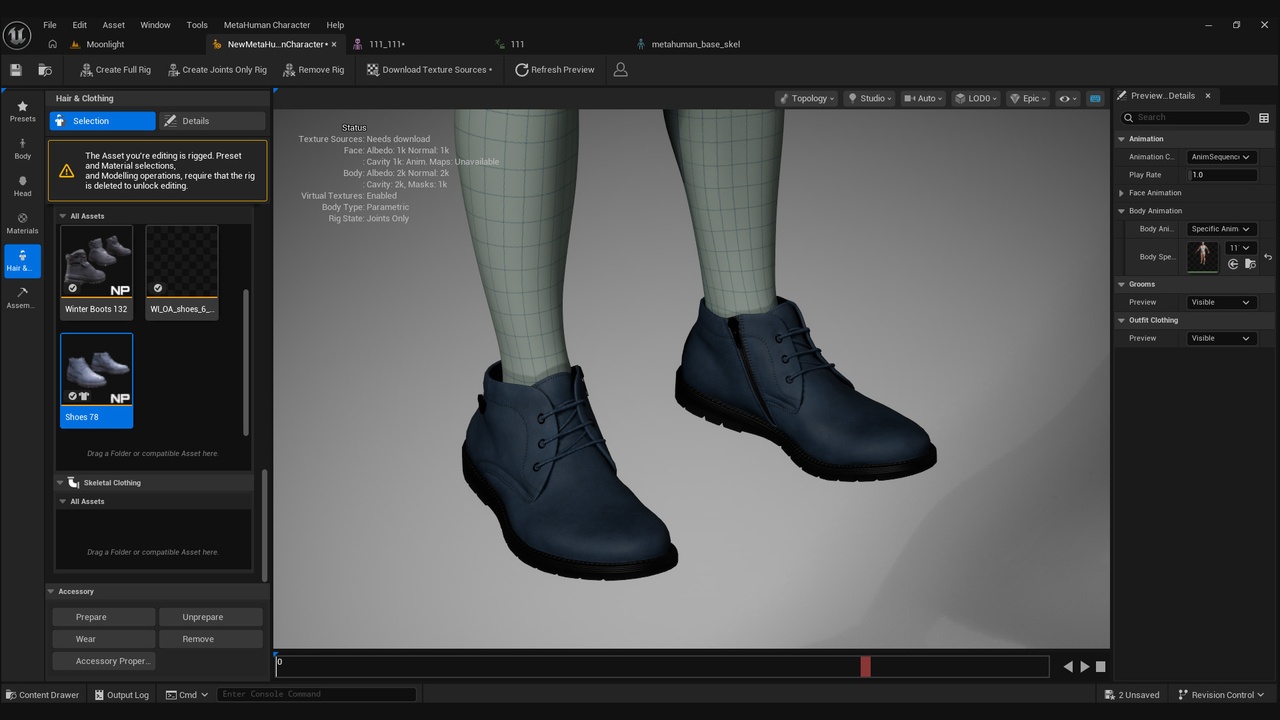
Task: Open the Assembly sidebar section
Action: click(22, 298)
